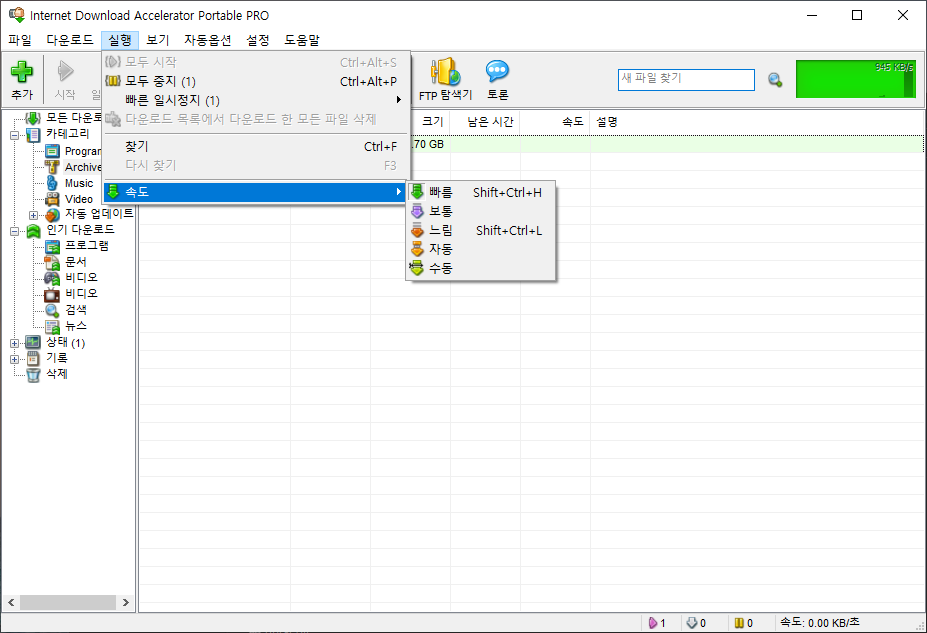Click 속도: 0.00 KB/초 status text

[819, 623]
